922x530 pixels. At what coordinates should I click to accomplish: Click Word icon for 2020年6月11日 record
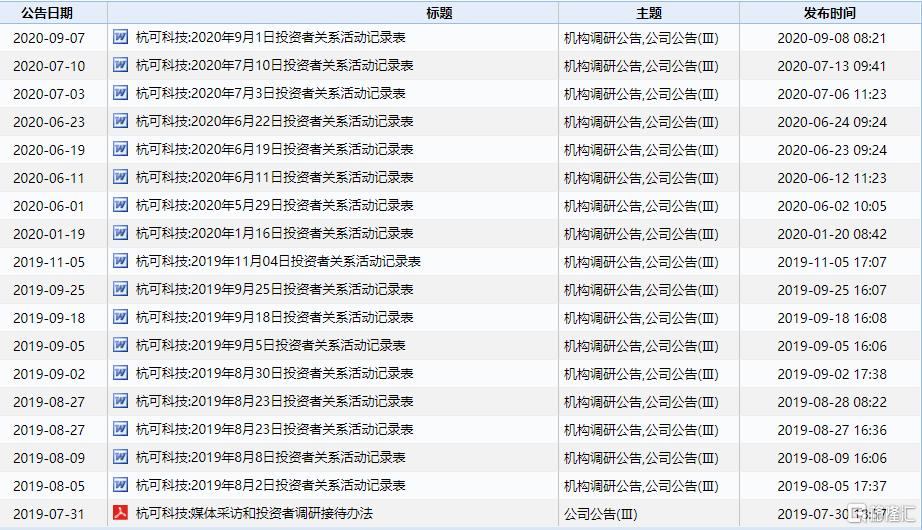click(120, 177)
